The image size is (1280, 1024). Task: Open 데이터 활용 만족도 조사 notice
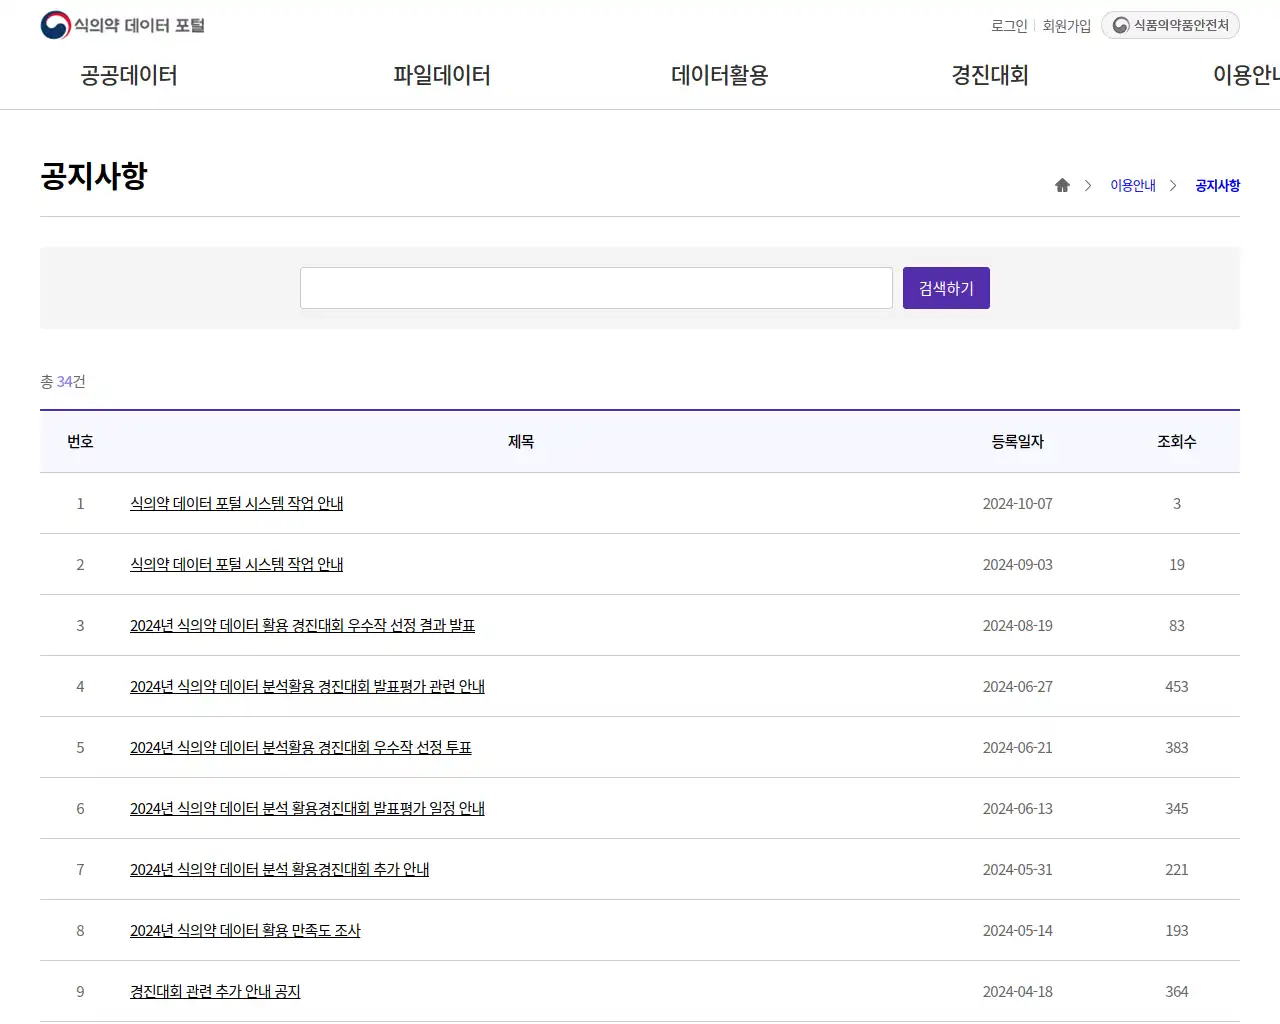click(x=245, y=930)
